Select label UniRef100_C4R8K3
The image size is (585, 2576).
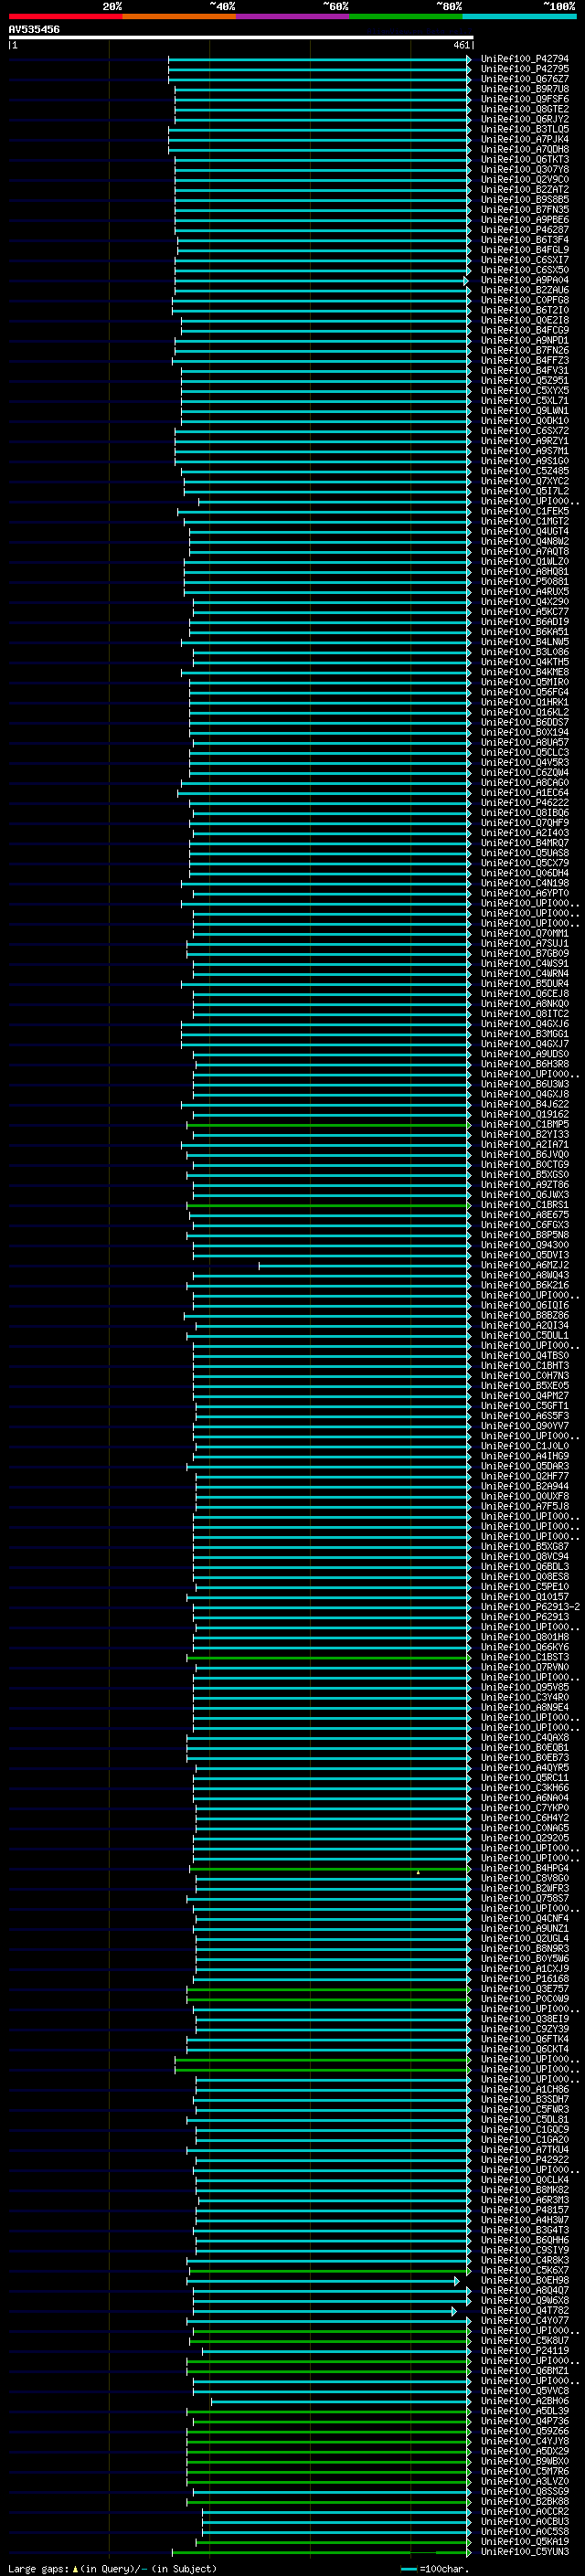(525, 2259)
